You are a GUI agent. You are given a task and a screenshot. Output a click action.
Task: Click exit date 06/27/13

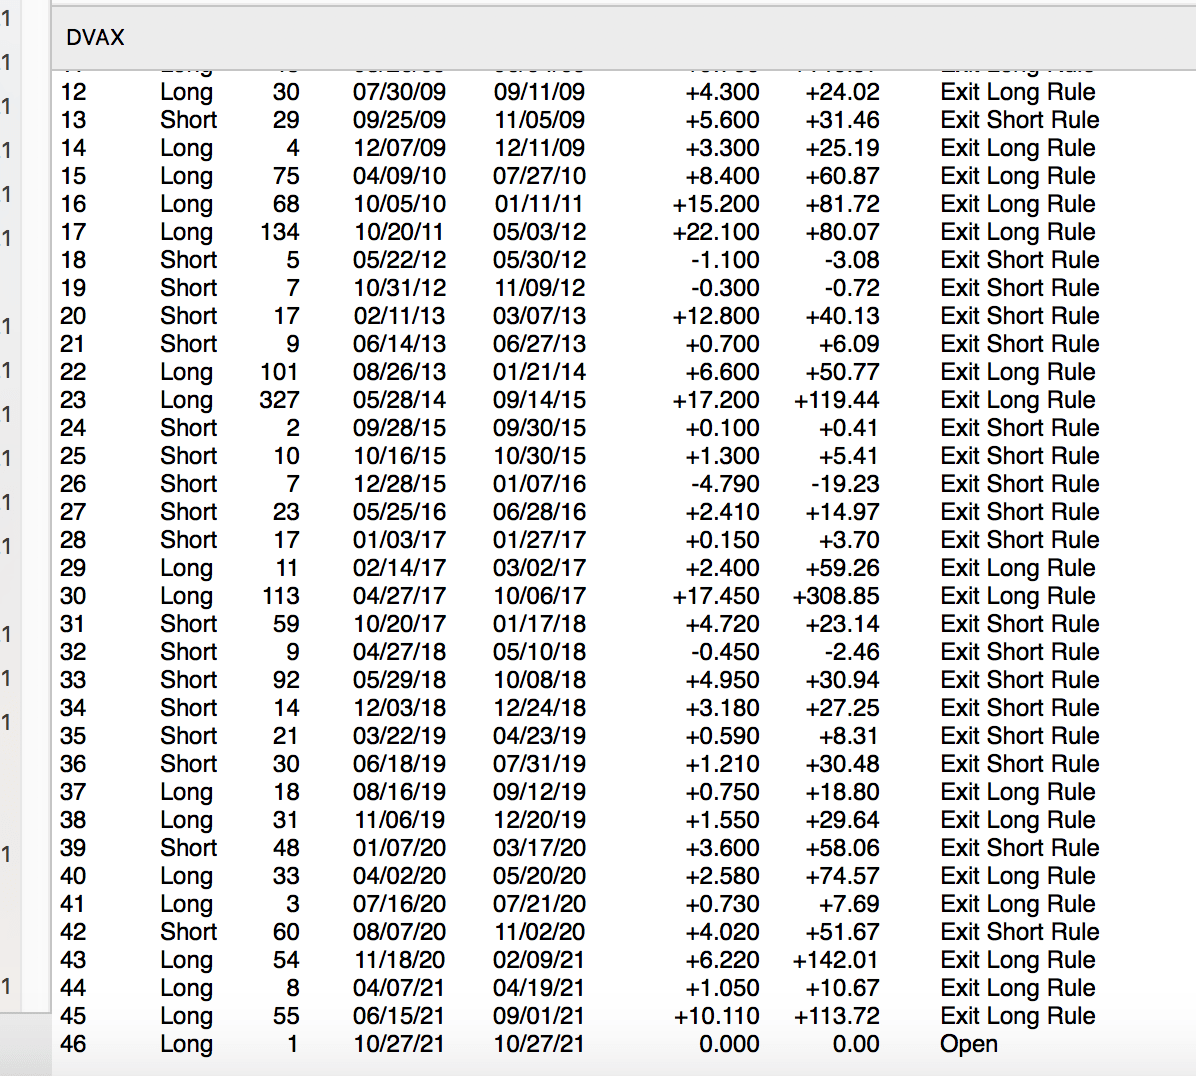click(x=539, y=344)
